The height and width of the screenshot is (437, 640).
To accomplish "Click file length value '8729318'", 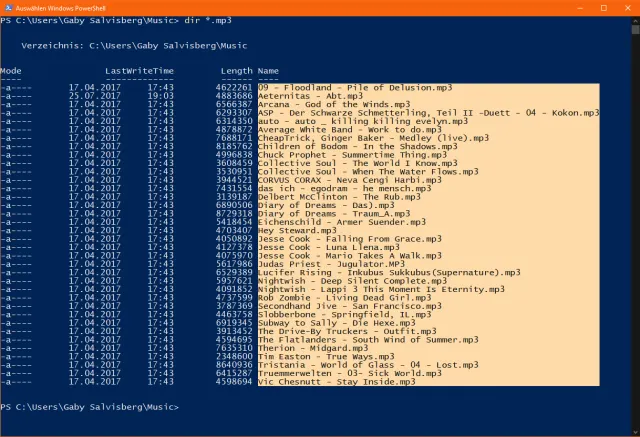I will tap(234, 214).
